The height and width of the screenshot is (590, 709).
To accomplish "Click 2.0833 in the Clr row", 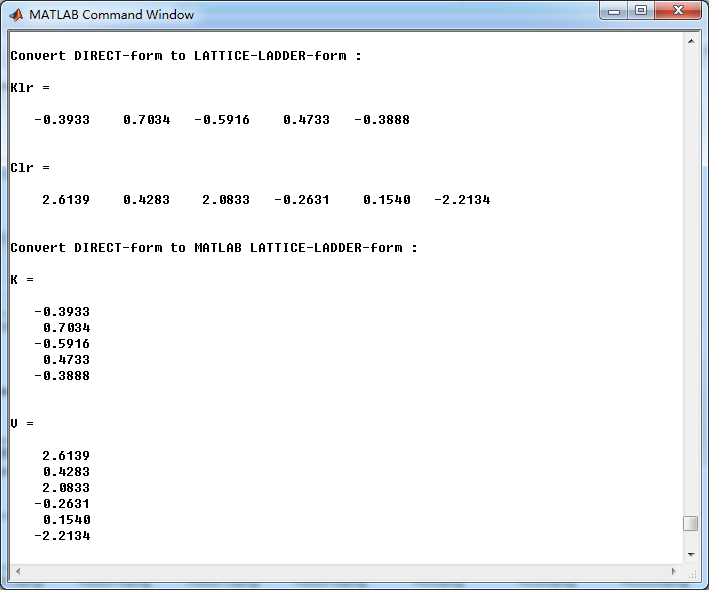I will click(226, 199).
